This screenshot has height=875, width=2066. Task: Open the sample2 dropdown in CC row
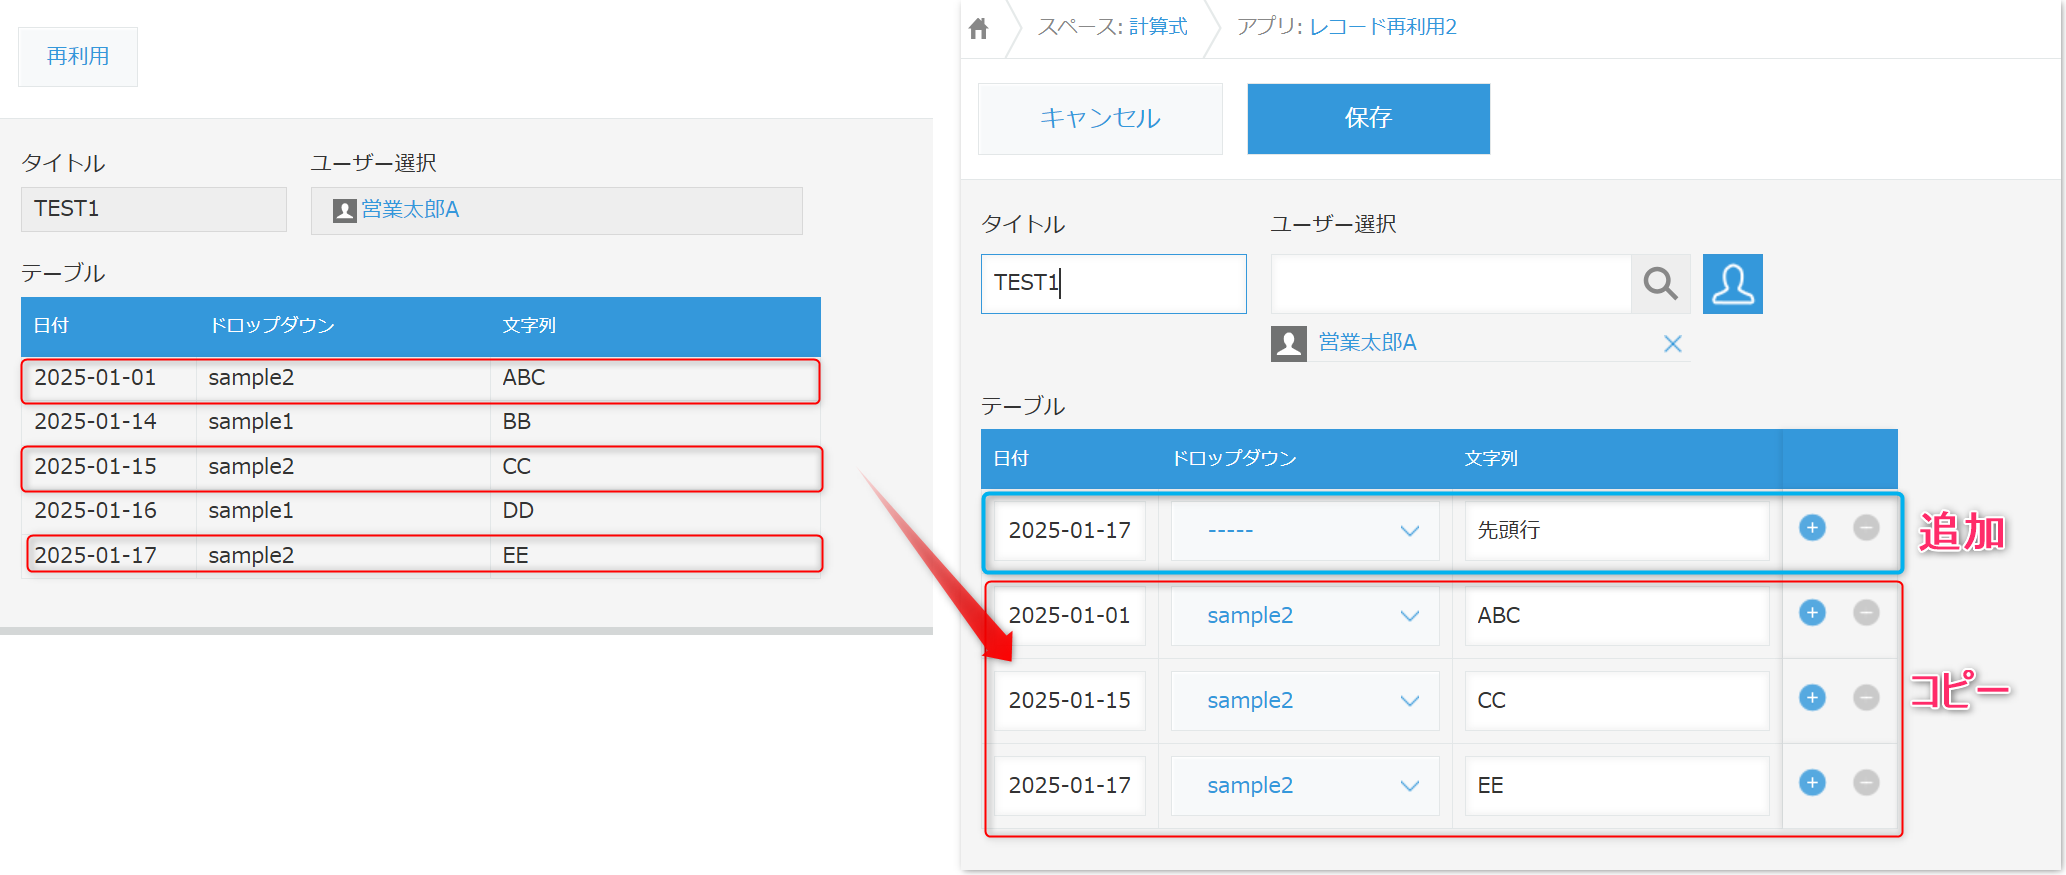1305,701
